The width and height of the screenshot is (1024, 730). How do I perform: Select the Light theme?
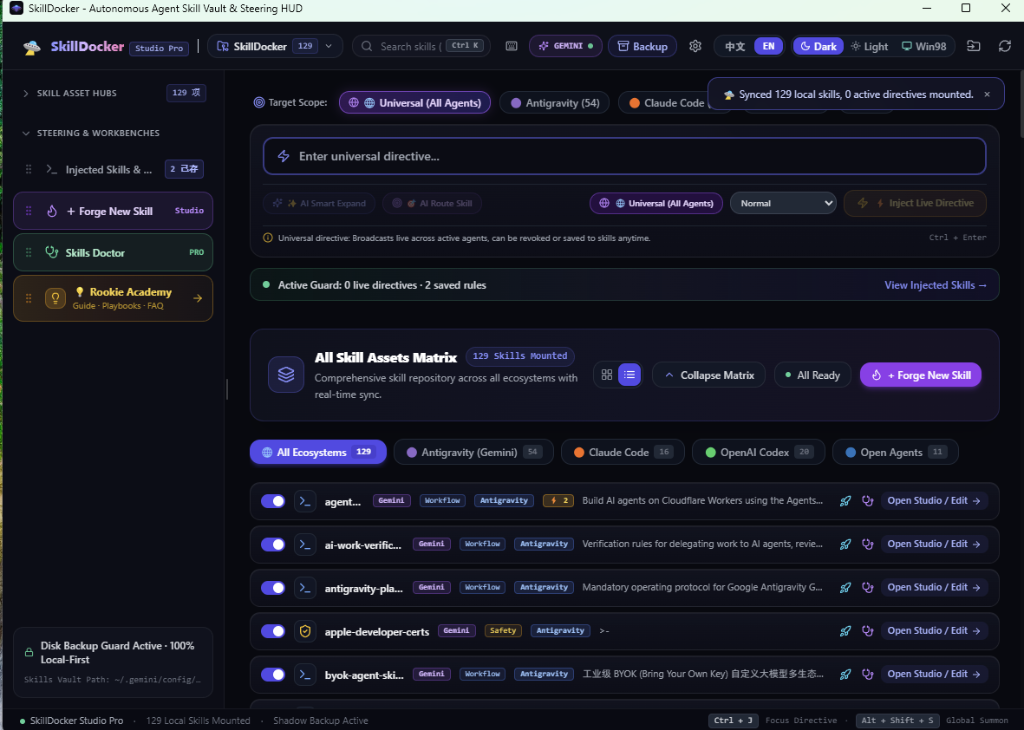[x=869, y=46]
